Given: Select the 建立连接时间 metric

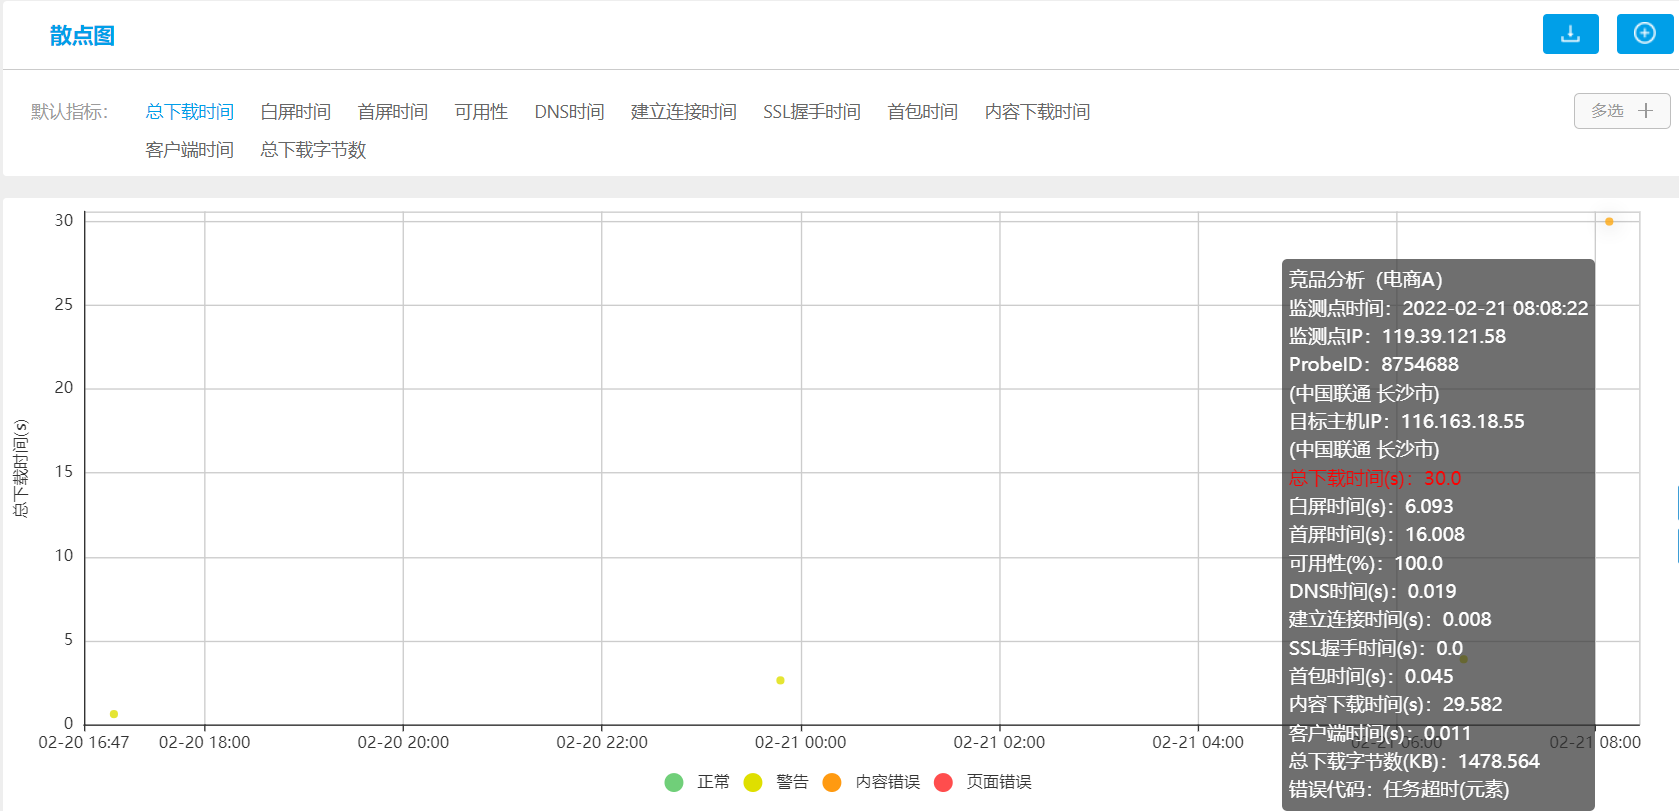Looking at the screenshot, I should pyautogui.click(x=683, y=112).
